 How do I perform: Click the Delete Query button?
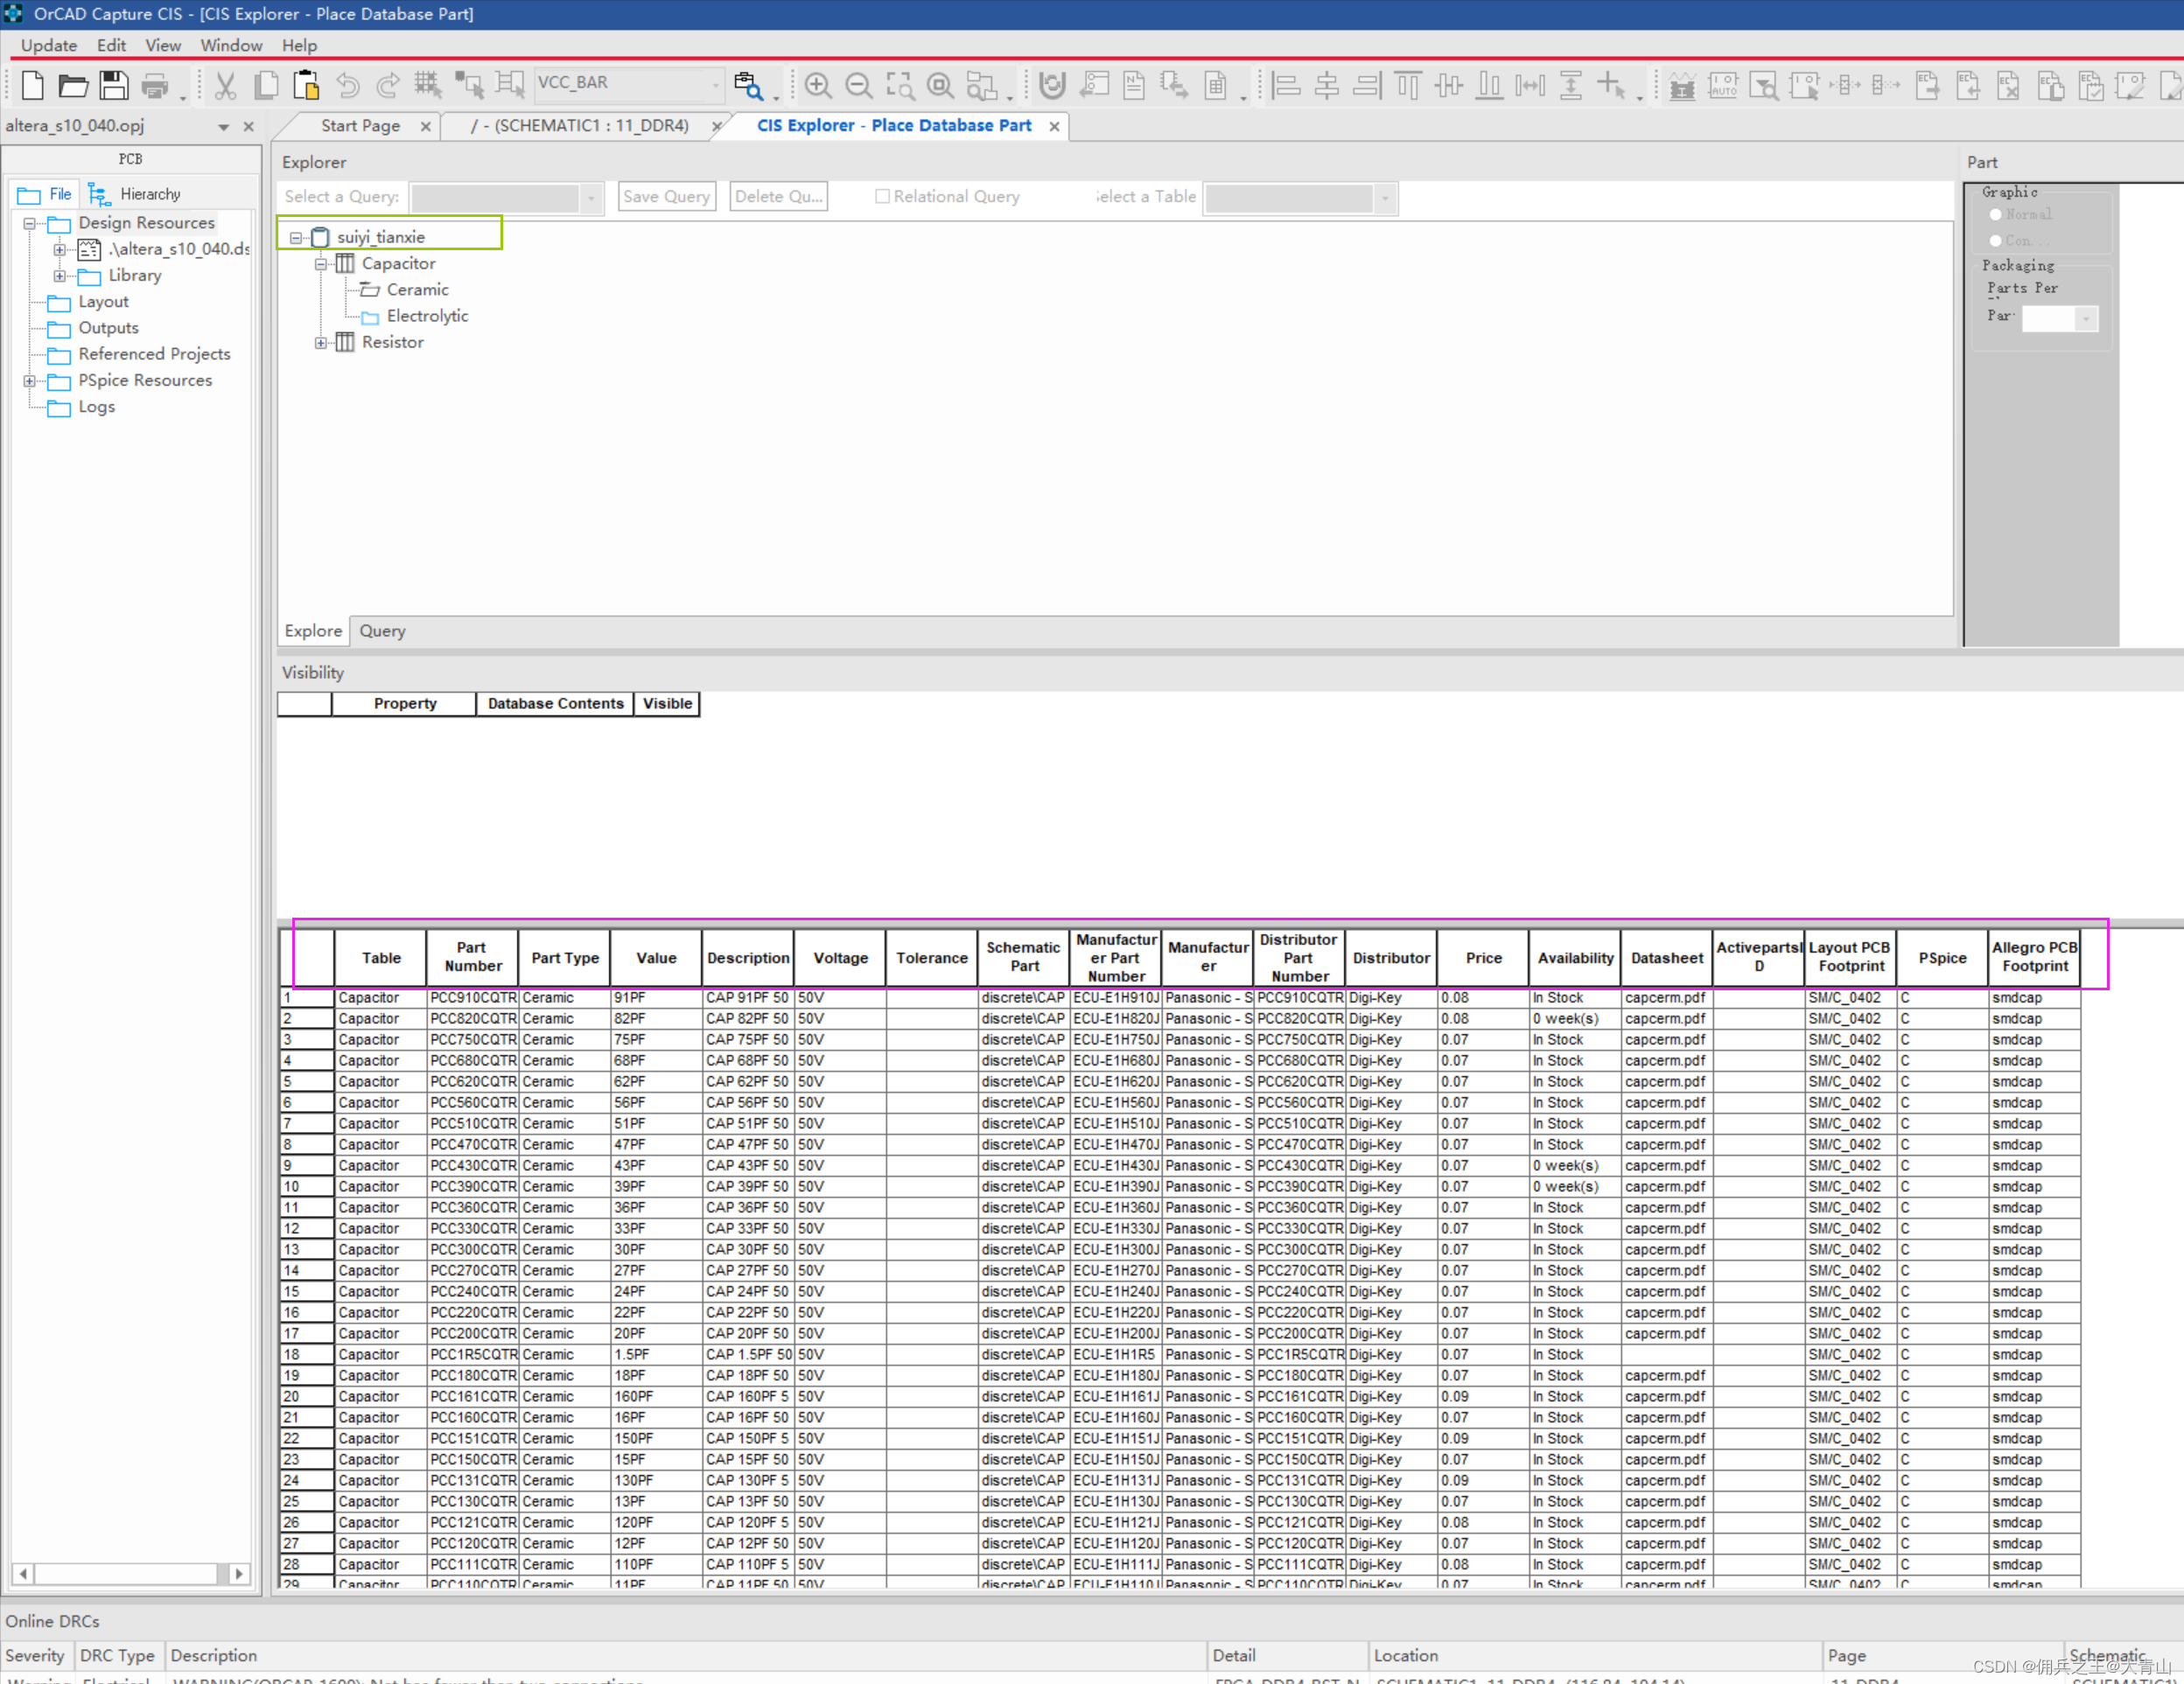(x=778, y=197)
